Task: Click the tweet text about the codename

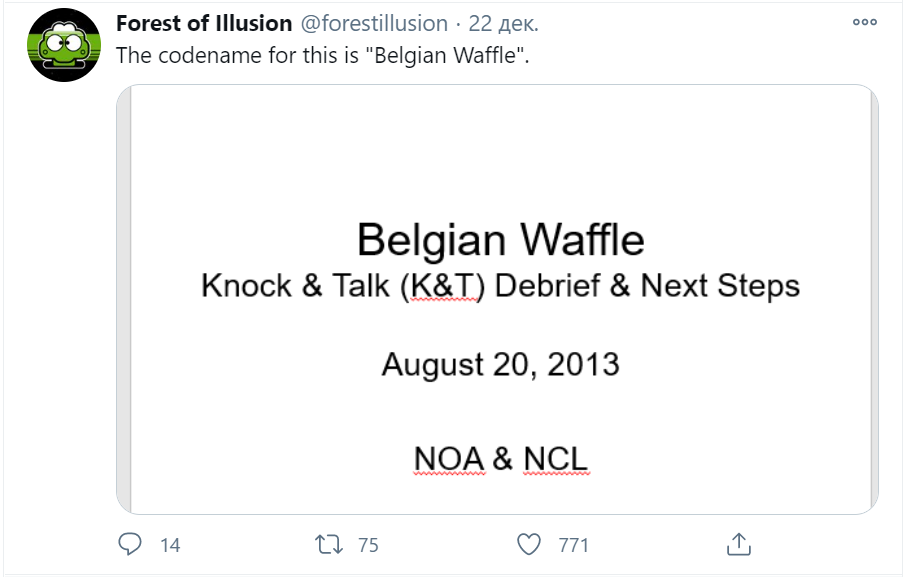Action: tap(322, 55)
